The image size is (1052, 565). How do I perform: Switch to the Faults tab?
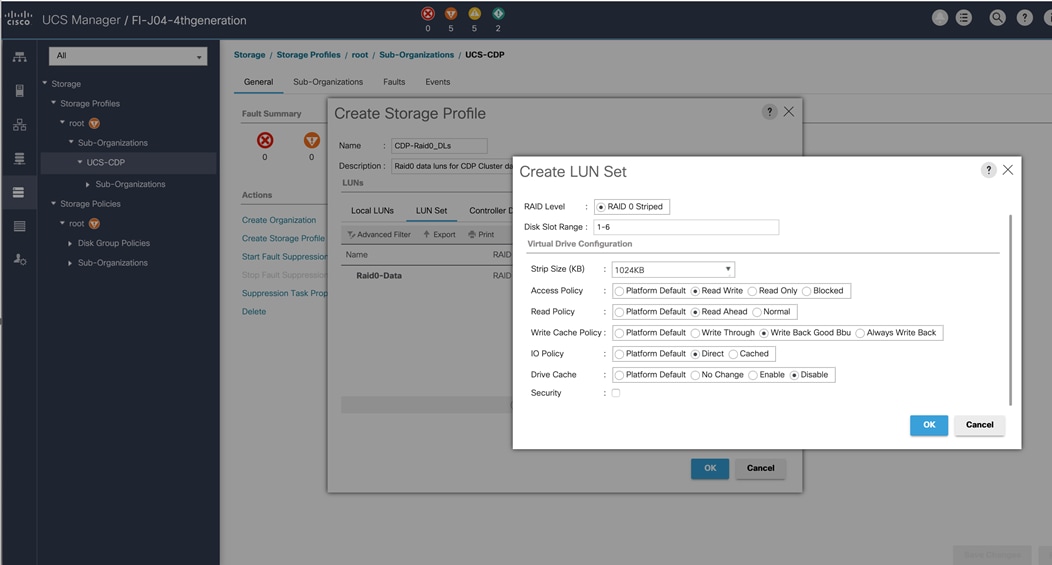point(394,82)
